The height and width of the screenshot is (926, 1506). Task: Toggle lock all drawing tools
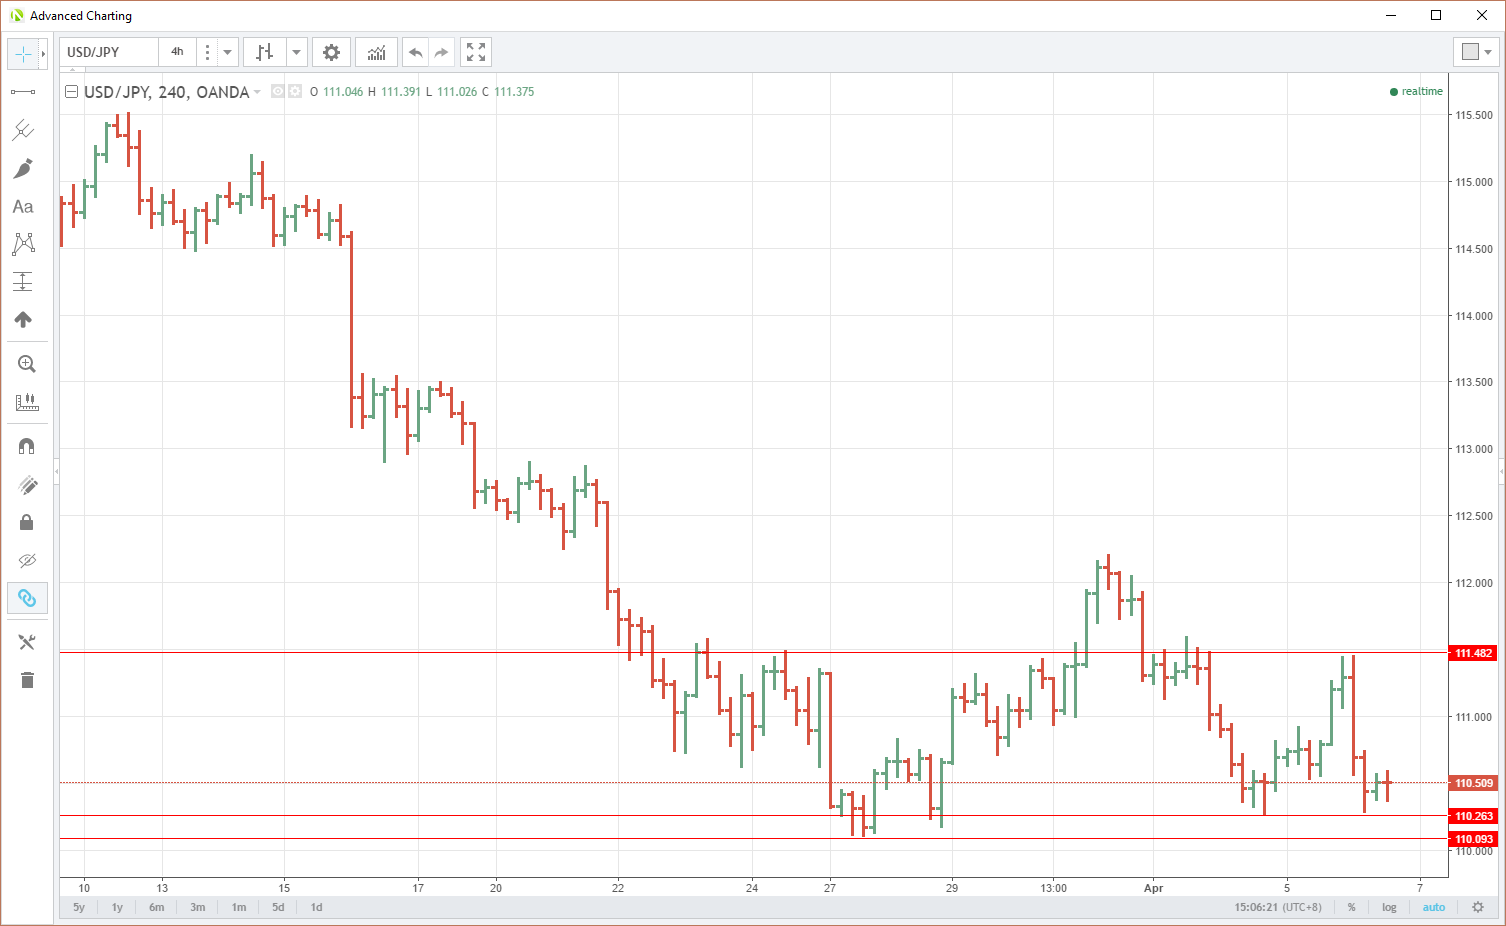27,523
